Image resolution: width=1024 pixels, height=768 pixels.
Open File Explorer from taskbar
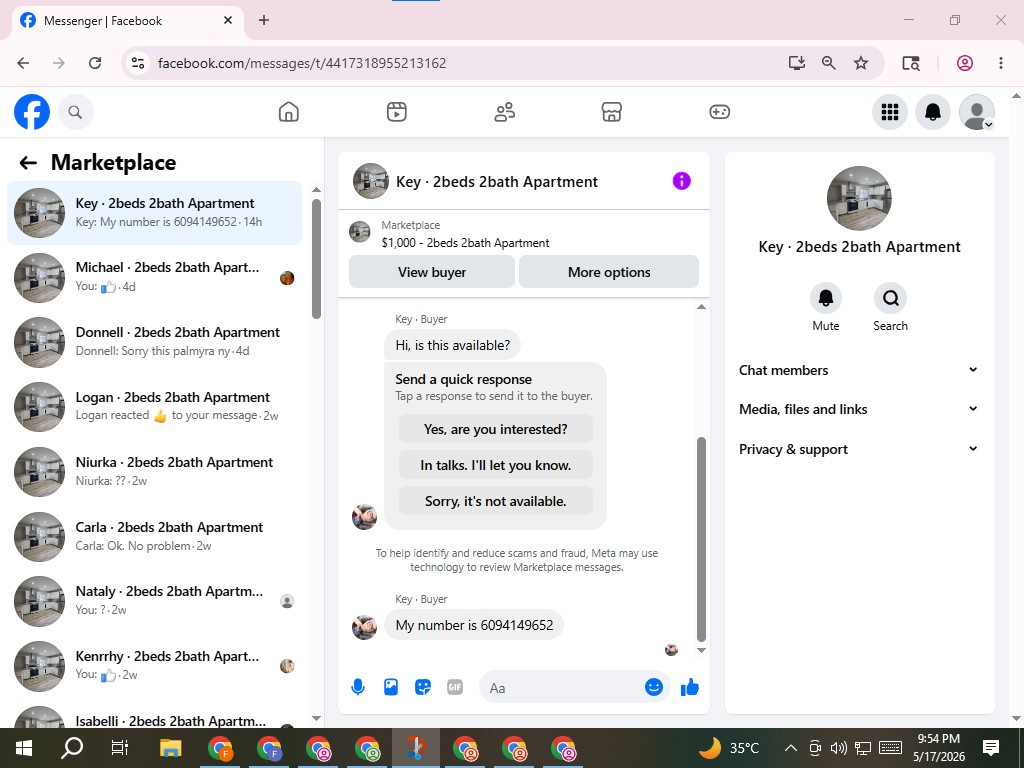coord(170,748)
